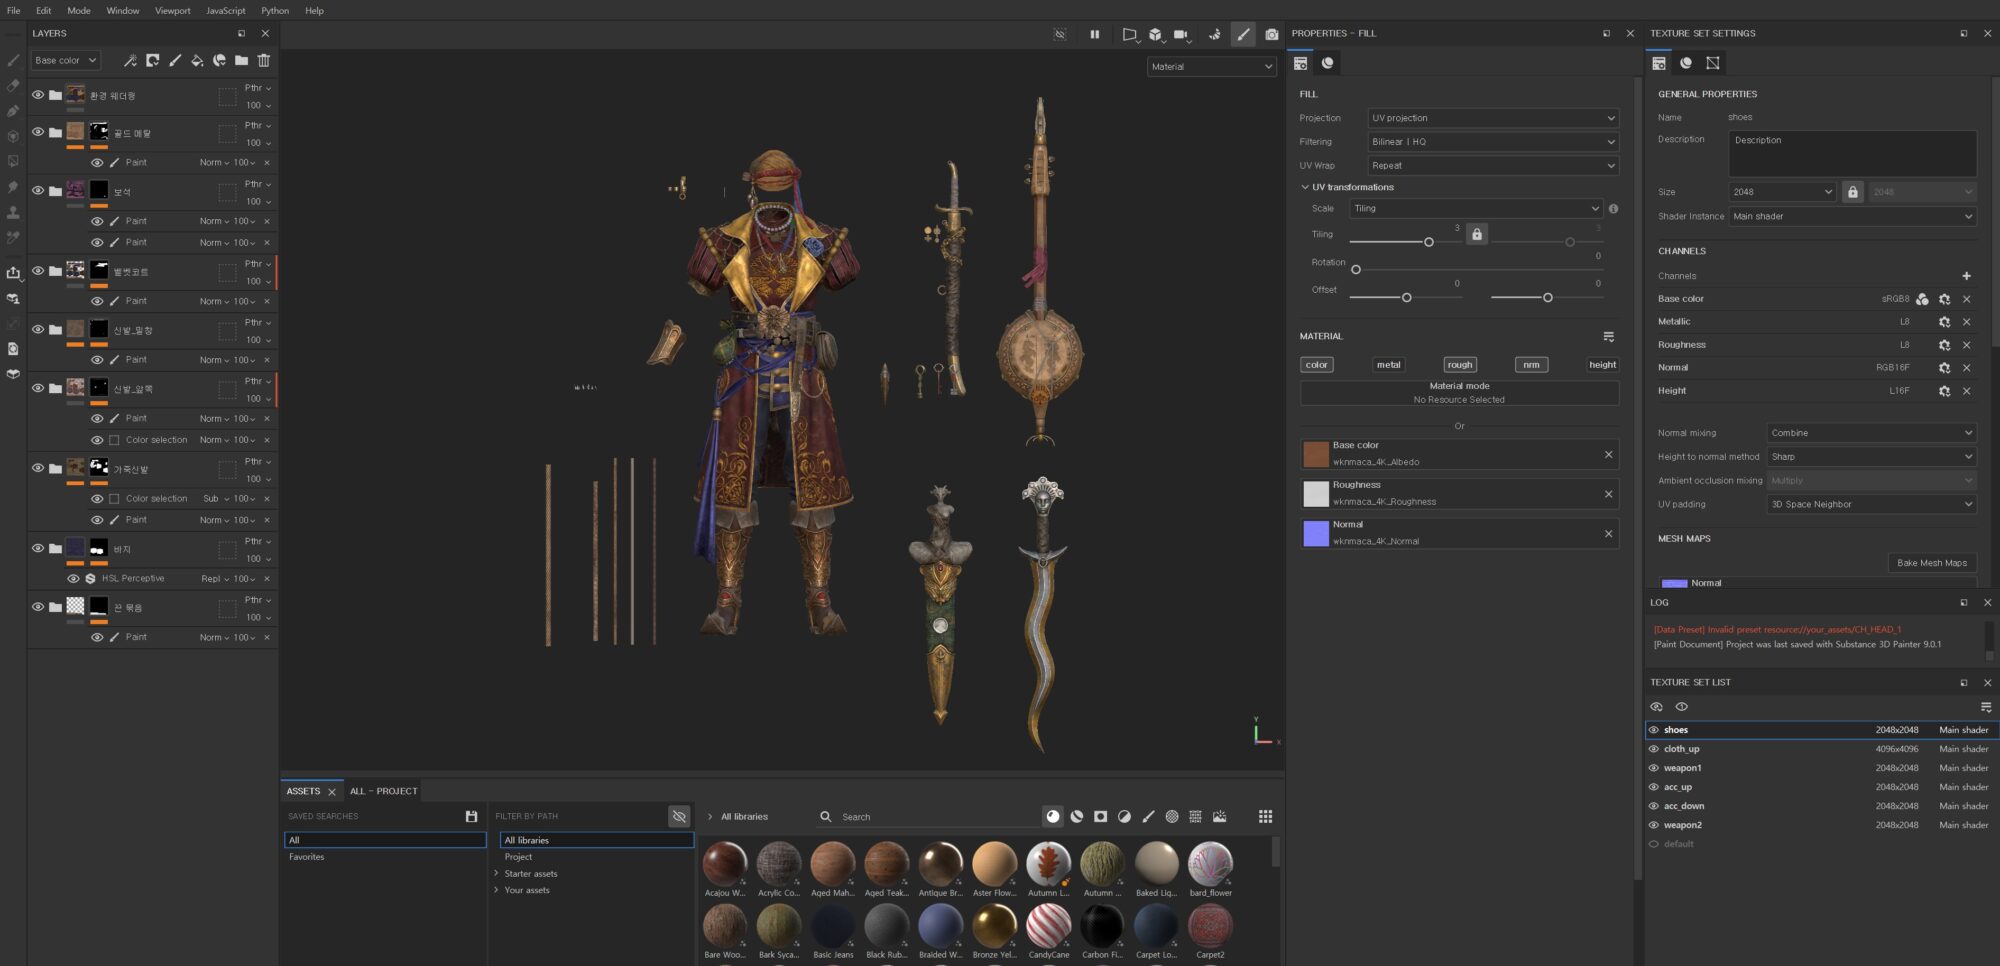
Task: Select the CandyCane material thumbnail
Action: 1048,927
